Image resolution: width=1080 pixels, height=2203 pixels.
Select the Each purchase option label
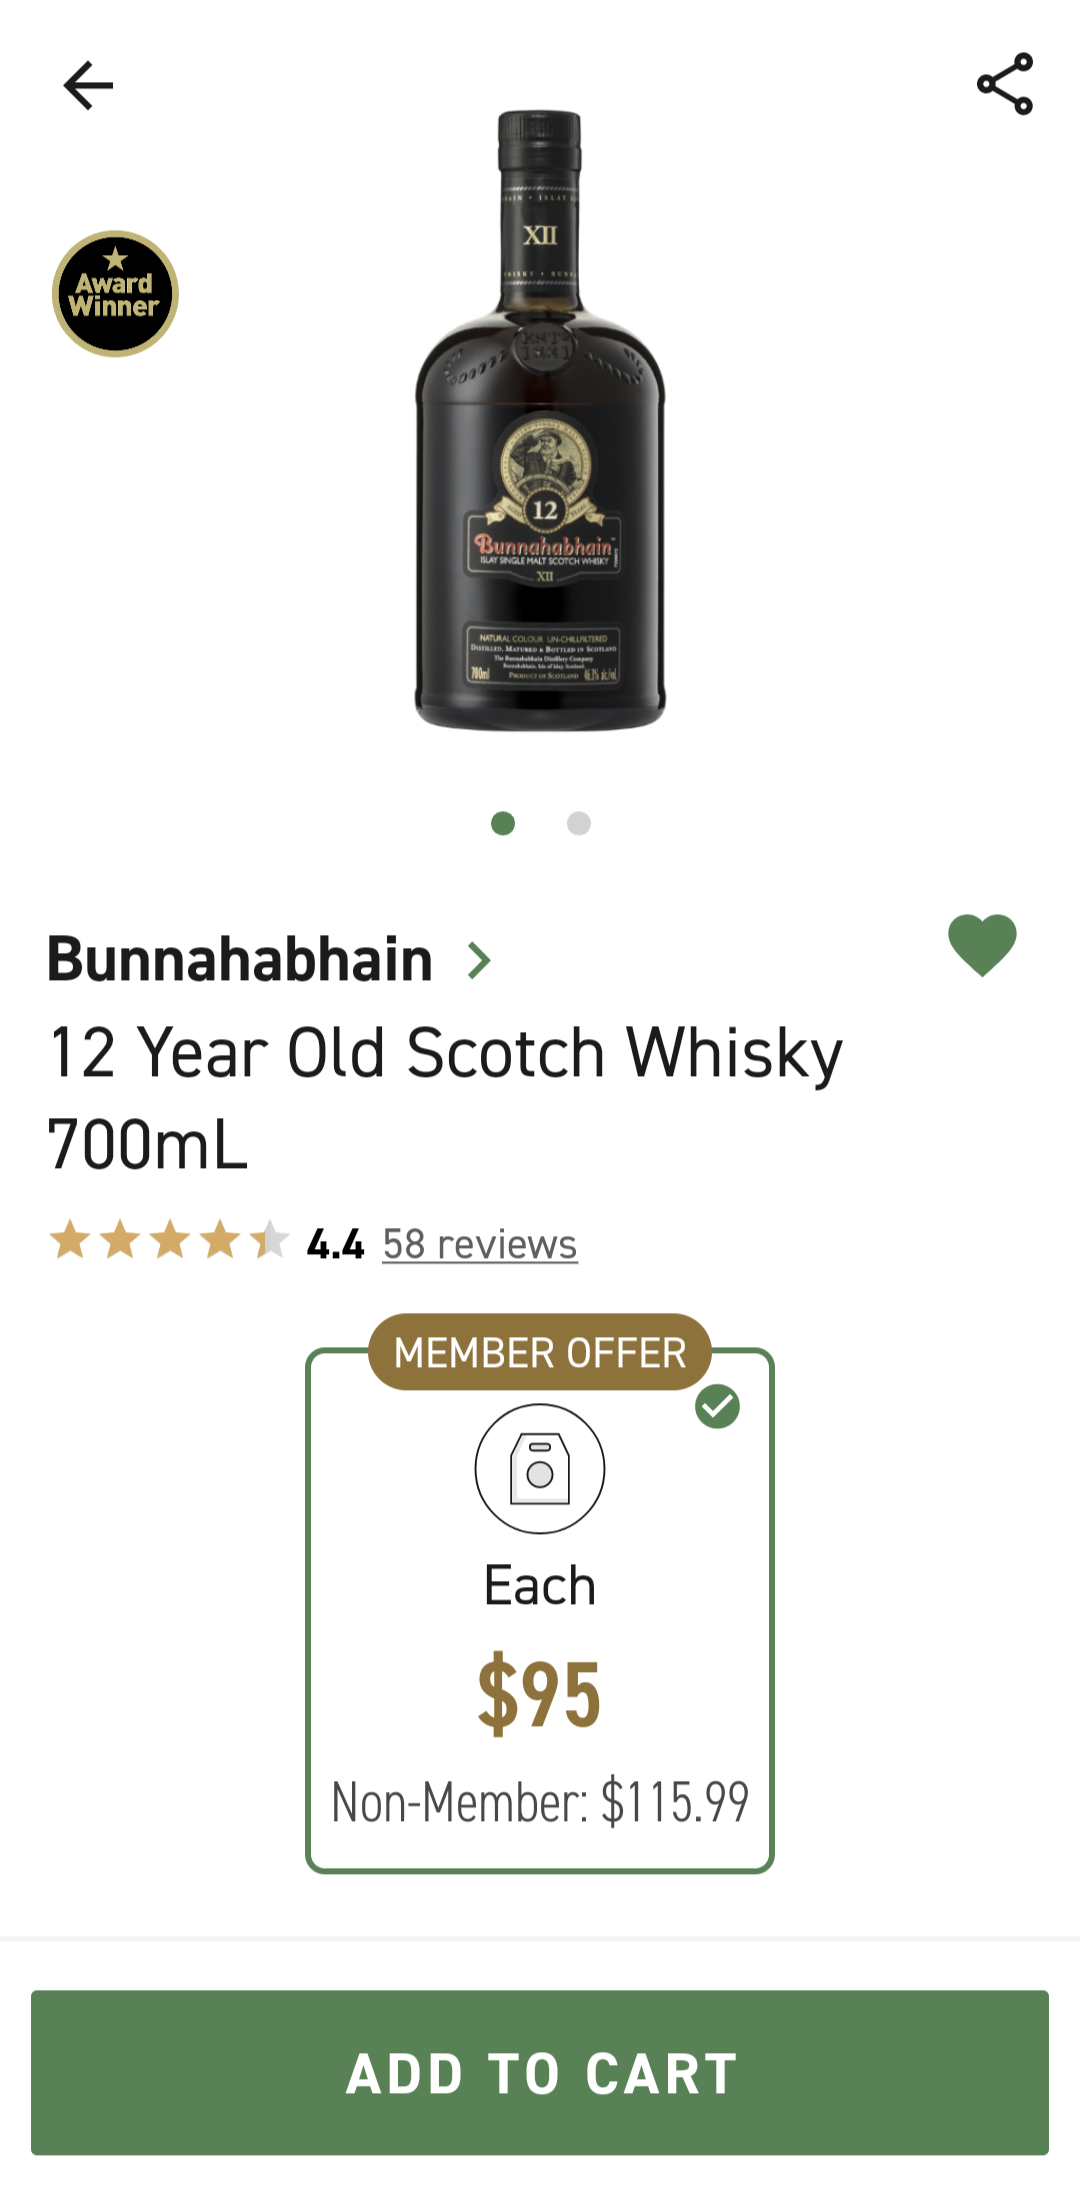click(x=540, y=1586)
